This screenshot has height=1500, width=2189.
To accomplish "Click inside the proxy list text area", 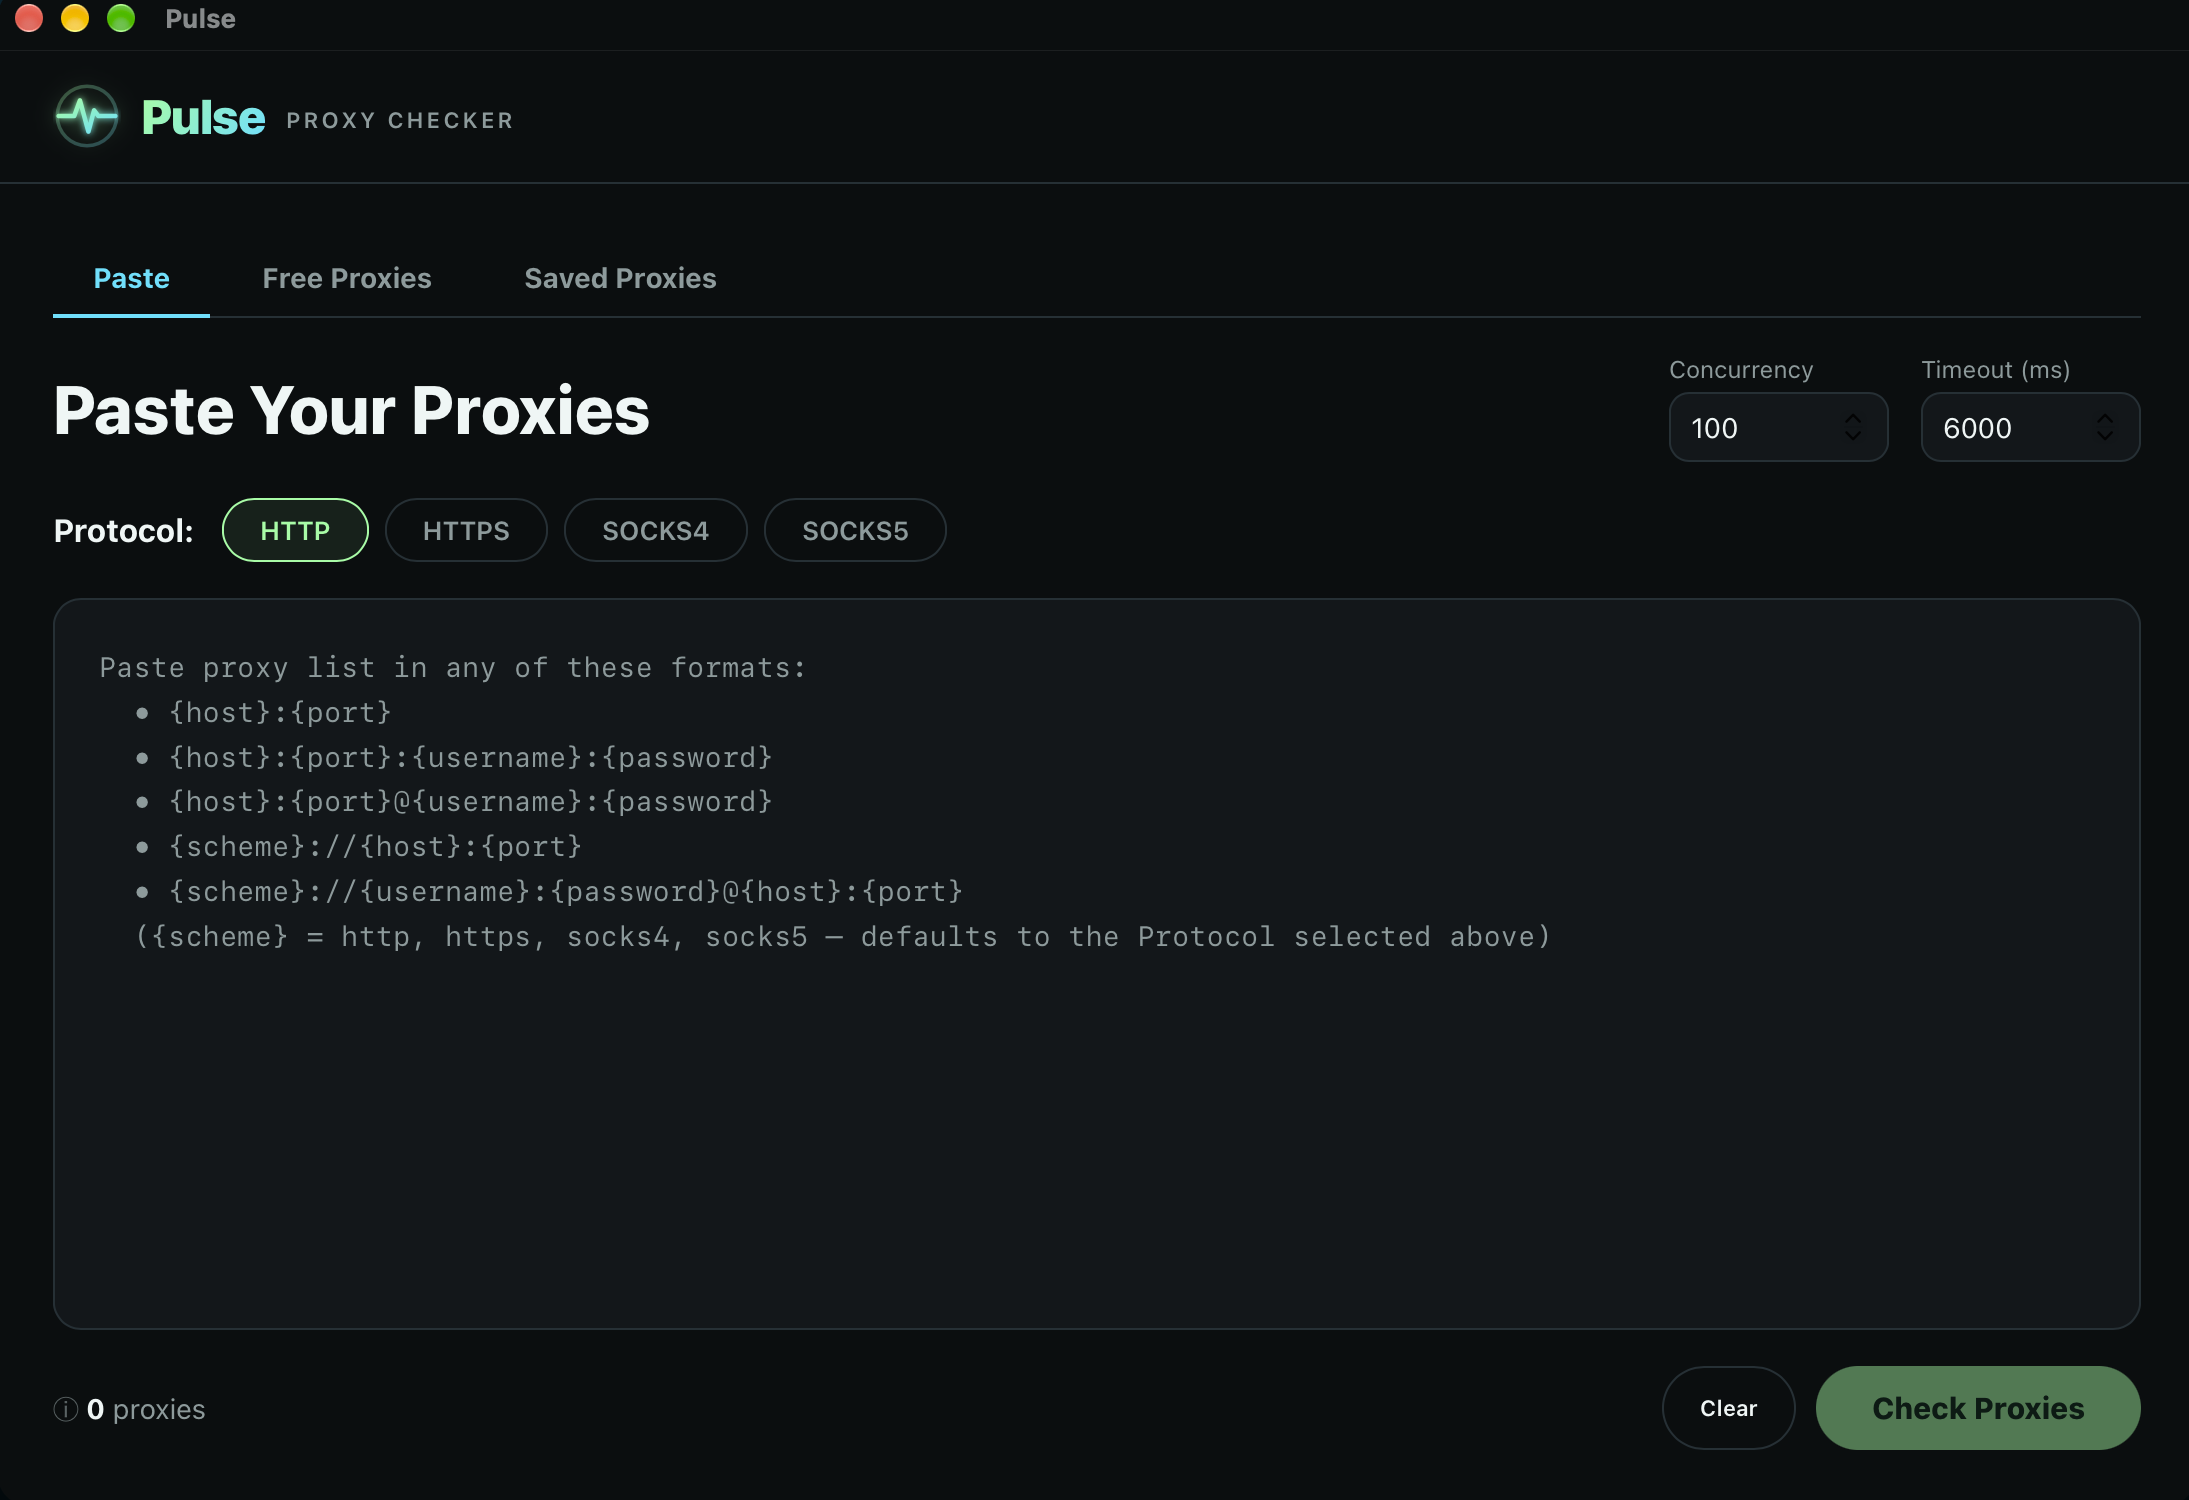I will coord(1097,964).
